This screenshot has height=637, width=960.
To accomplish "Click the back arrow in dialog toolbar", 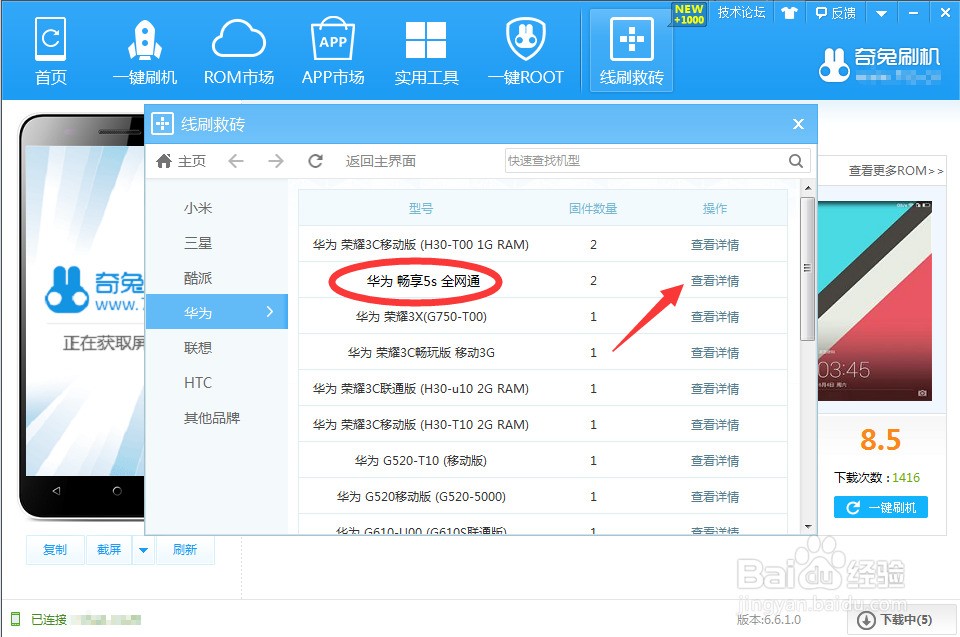I will click(236, 161).
